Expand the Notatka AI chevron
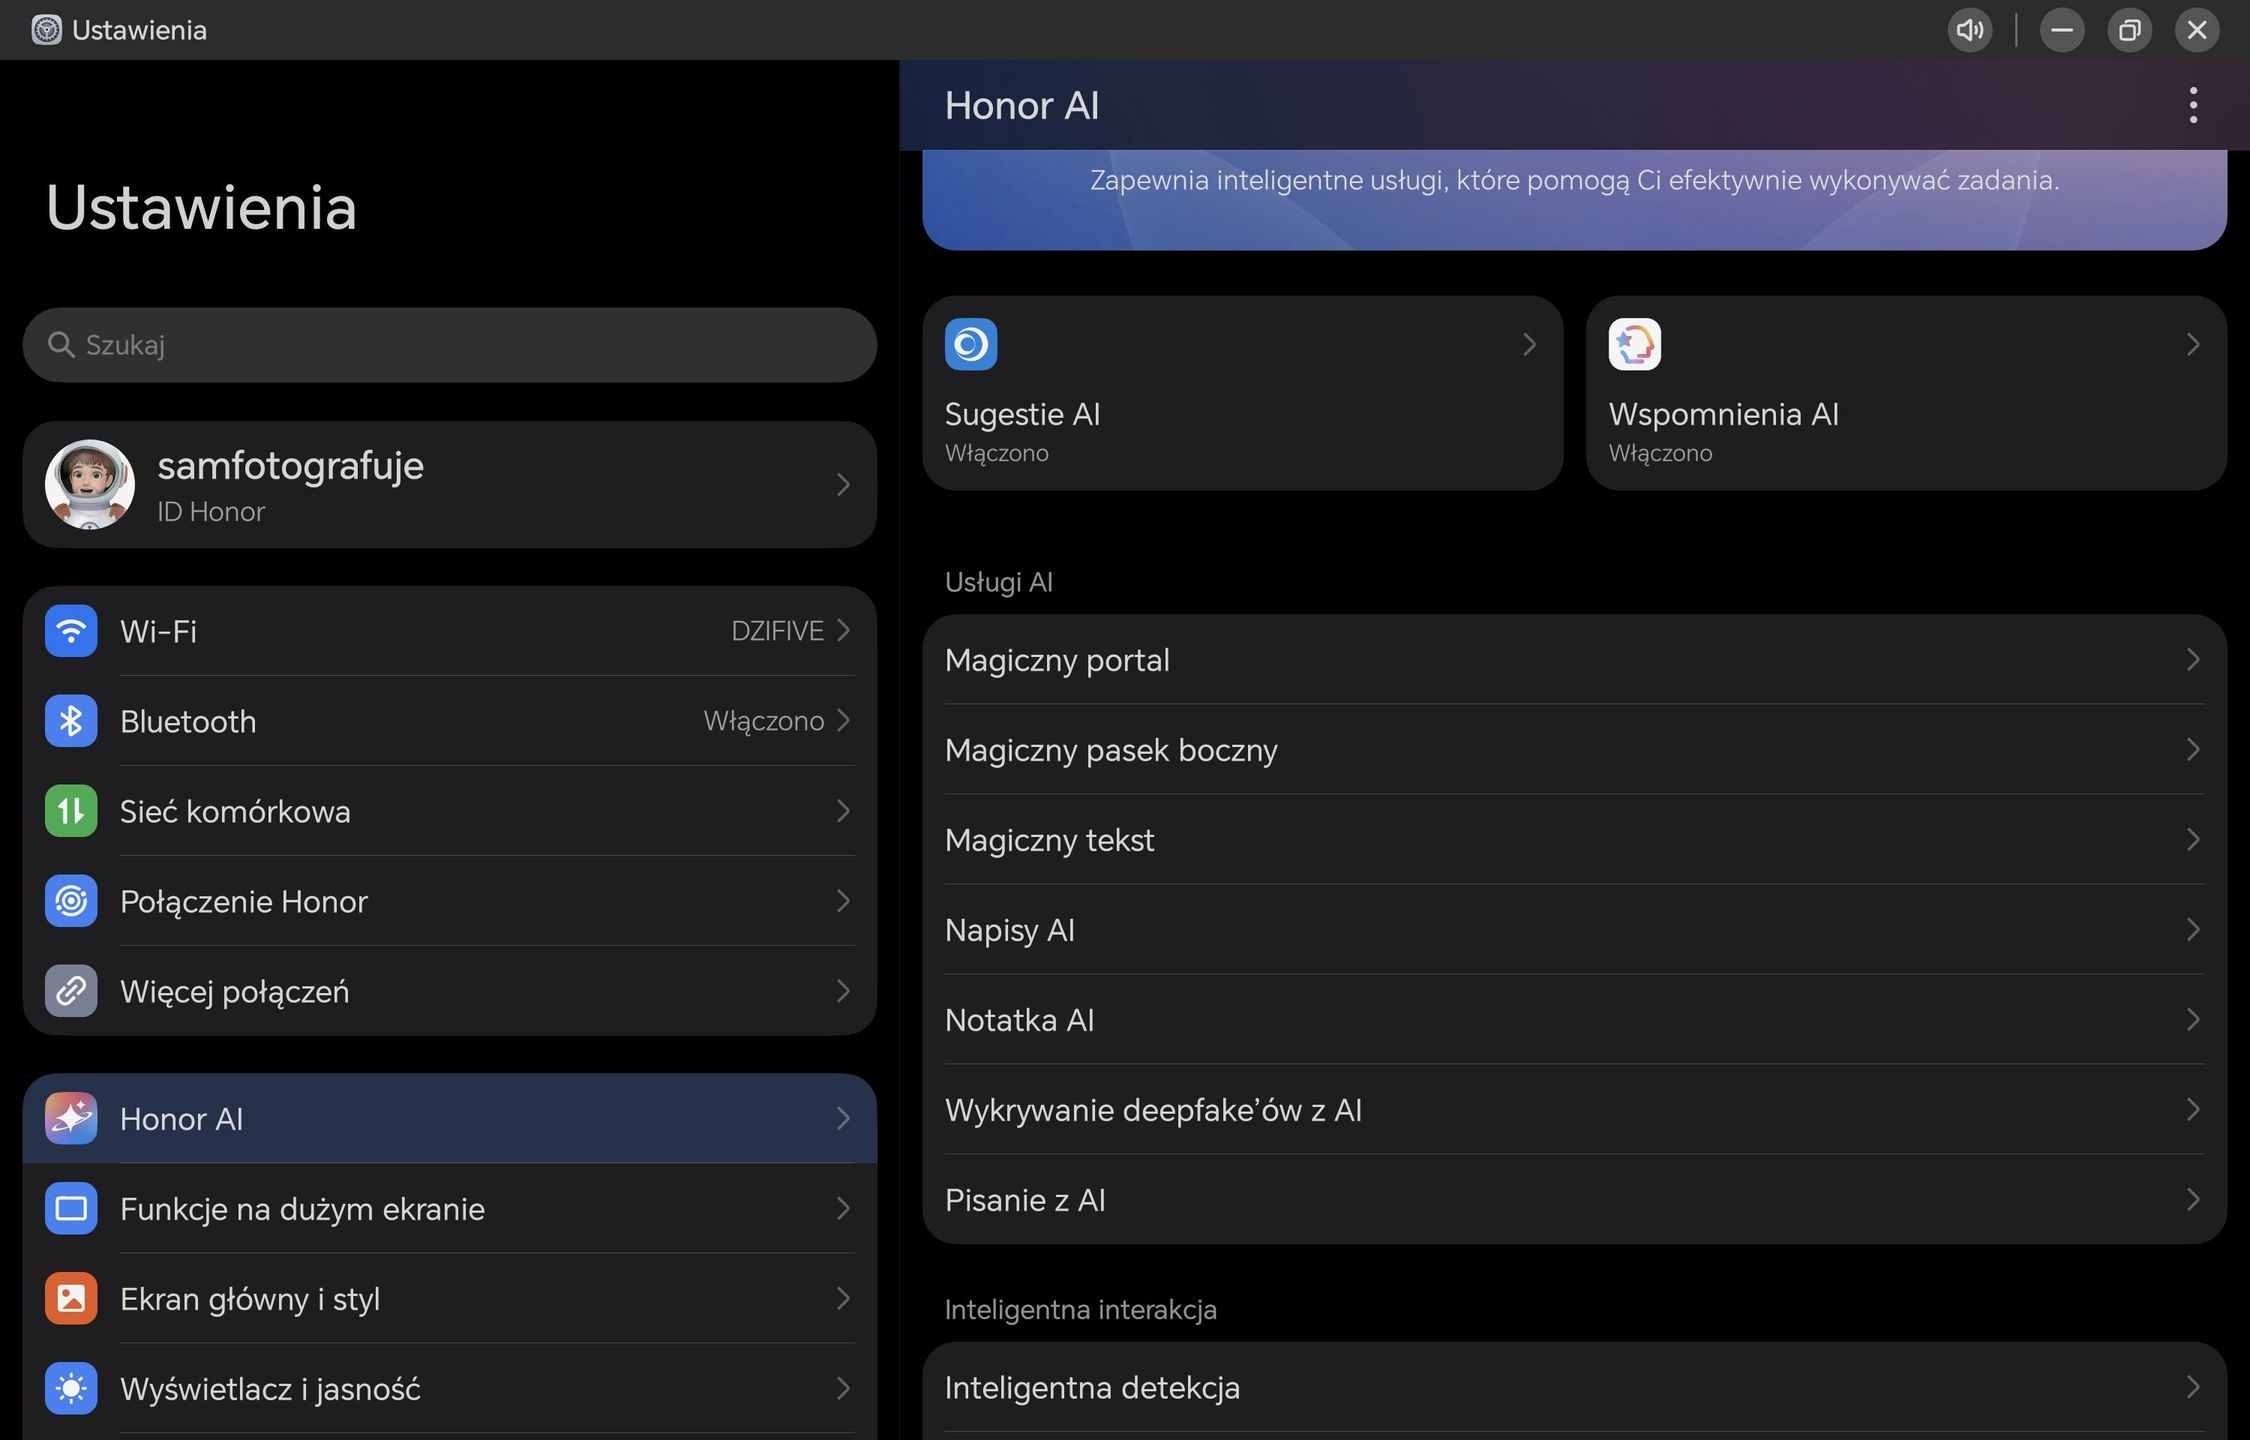The image size is (2250, 1440). pos(2193,1020)
